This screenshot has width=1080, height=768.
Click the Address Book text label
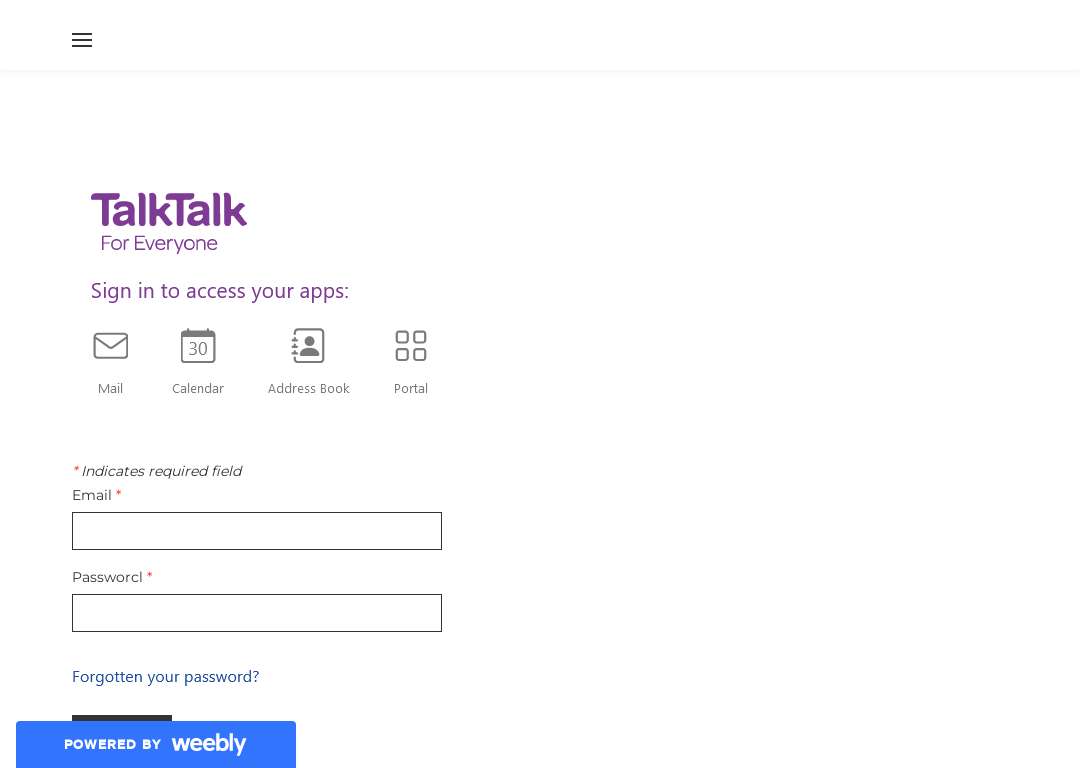click(309, 388)
